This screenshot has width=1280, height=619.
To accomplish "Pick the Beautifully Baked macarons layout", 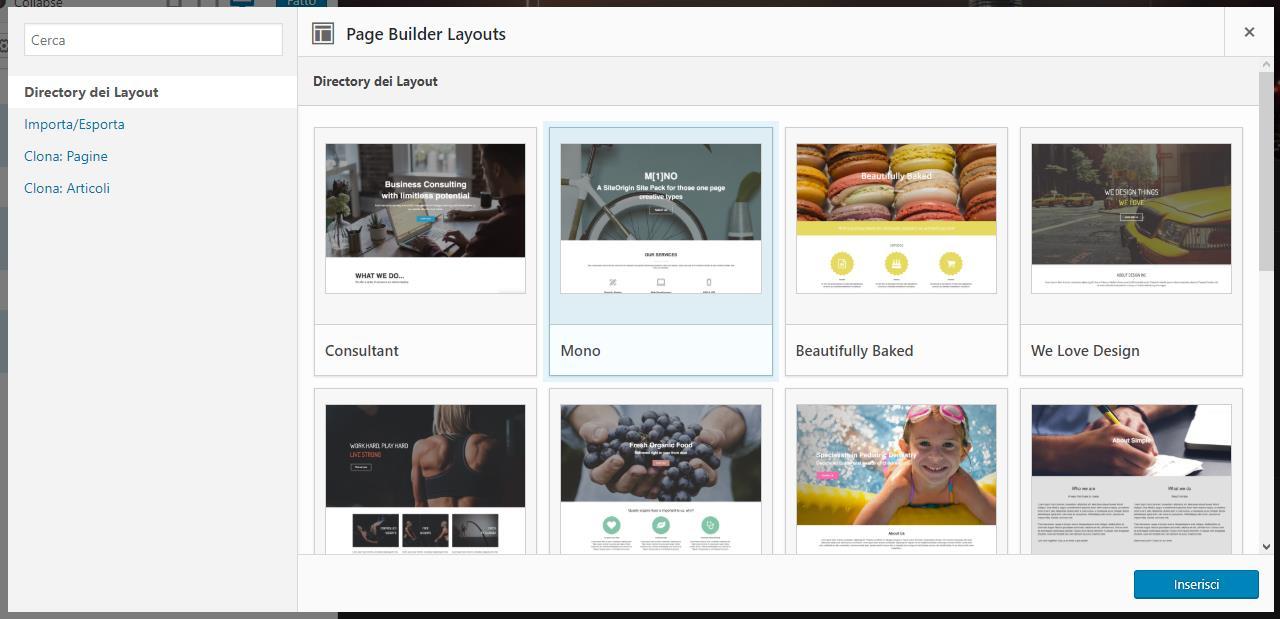I will click(x=896, y=218).
